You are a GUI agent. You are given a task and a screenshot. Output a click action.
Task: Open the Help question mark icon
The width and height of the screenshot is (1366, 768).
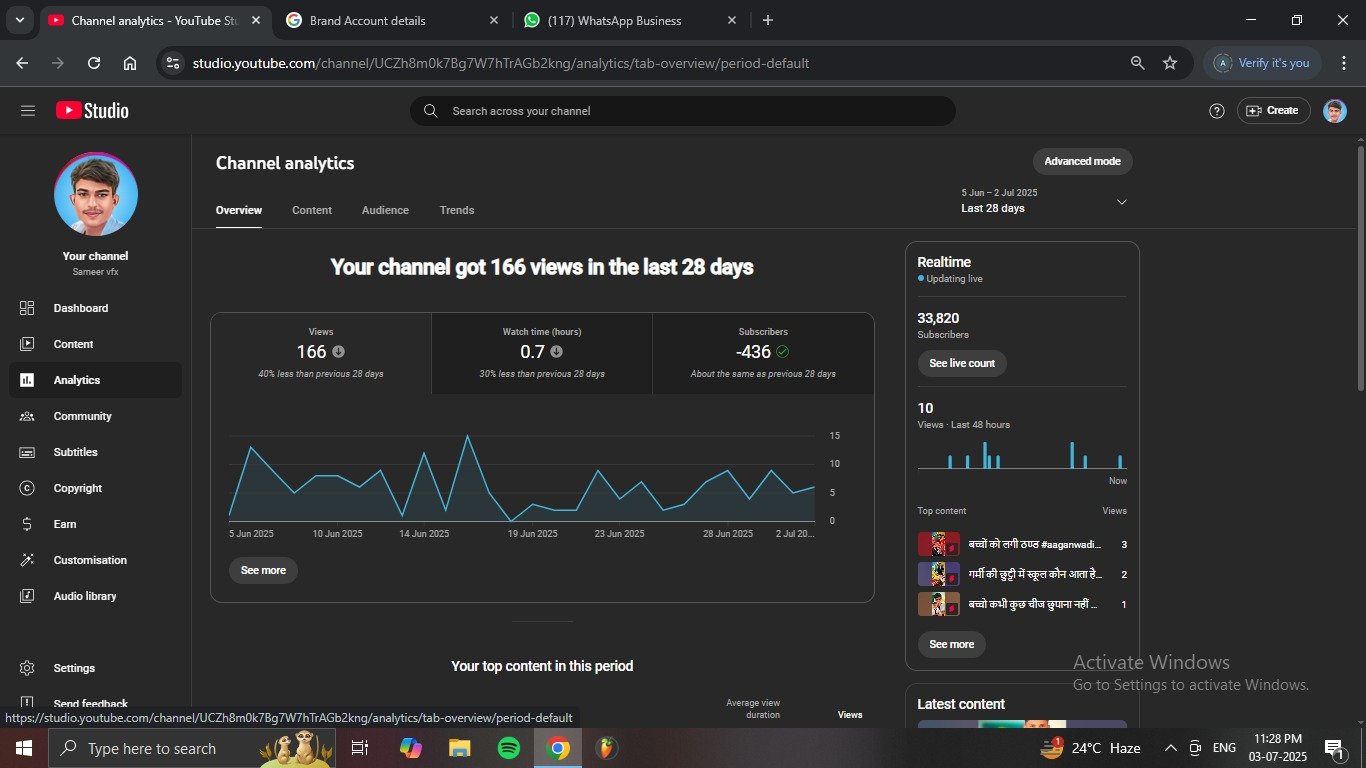[1217, 111]
